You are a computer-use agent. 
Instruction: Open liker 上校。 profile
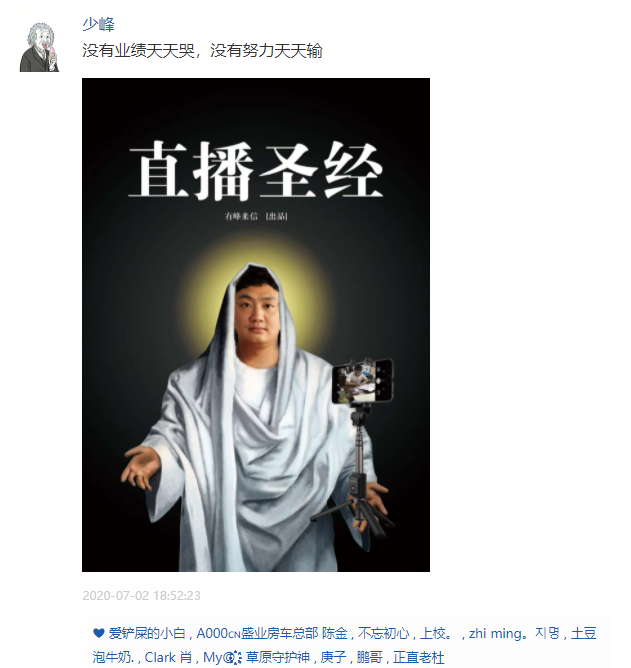pos(436,633)
